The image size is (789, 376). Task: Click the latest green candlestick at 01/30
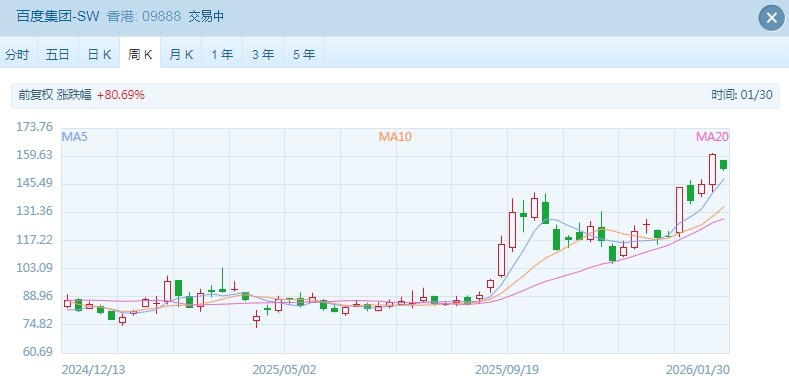point(724,165)
